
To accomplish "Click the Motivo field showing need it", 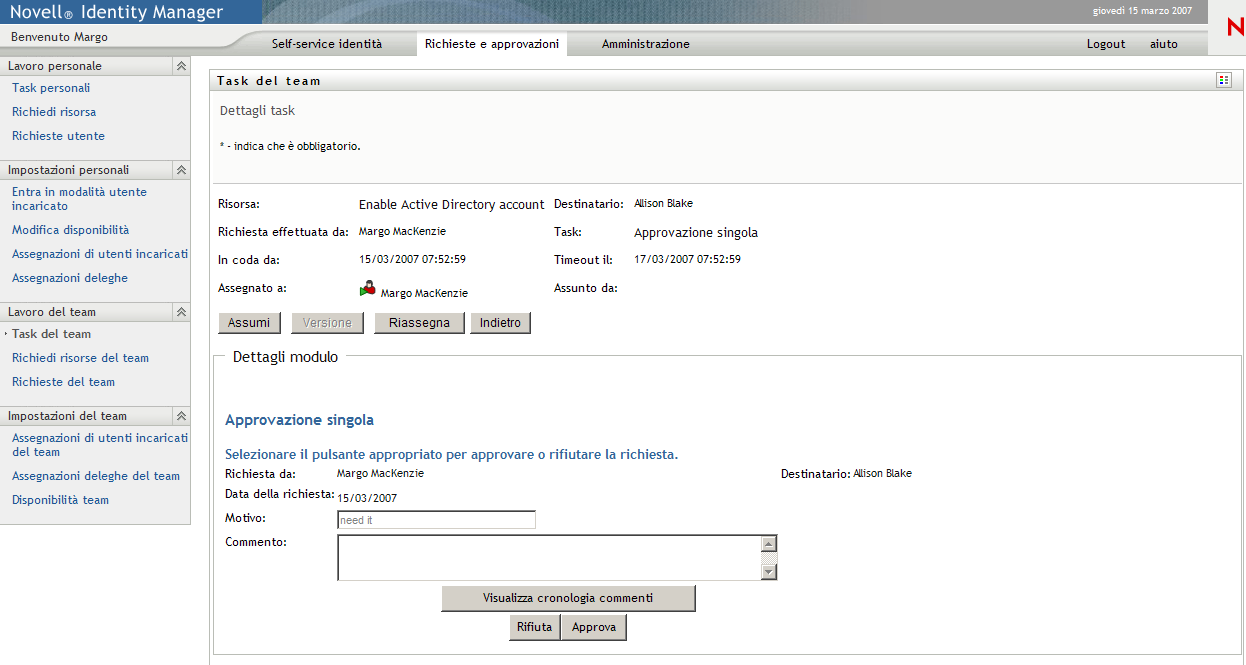I will 436,520.
